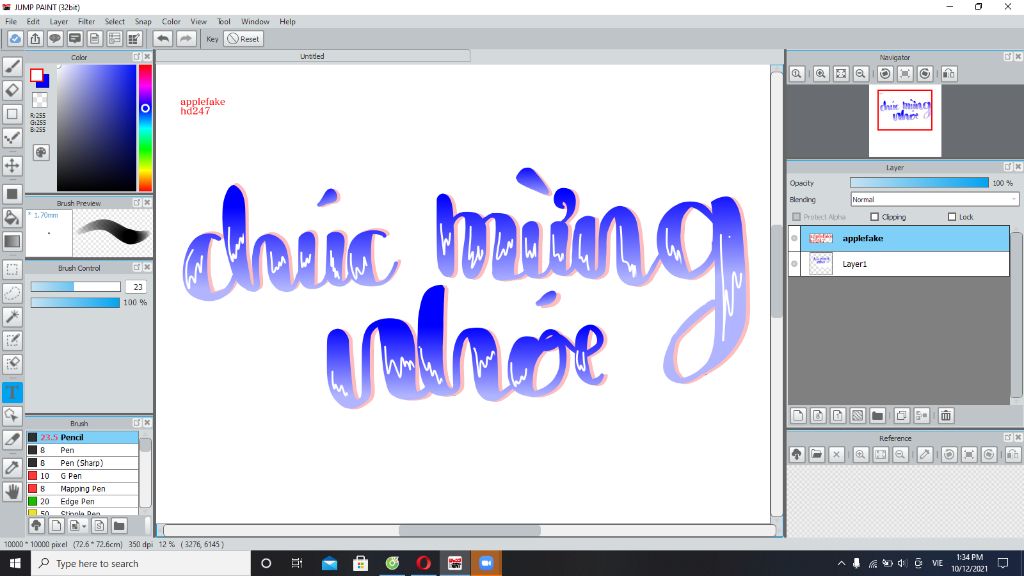Hide the applefake layer
The width and height of the screenshot is (1024, 576).
795,238
